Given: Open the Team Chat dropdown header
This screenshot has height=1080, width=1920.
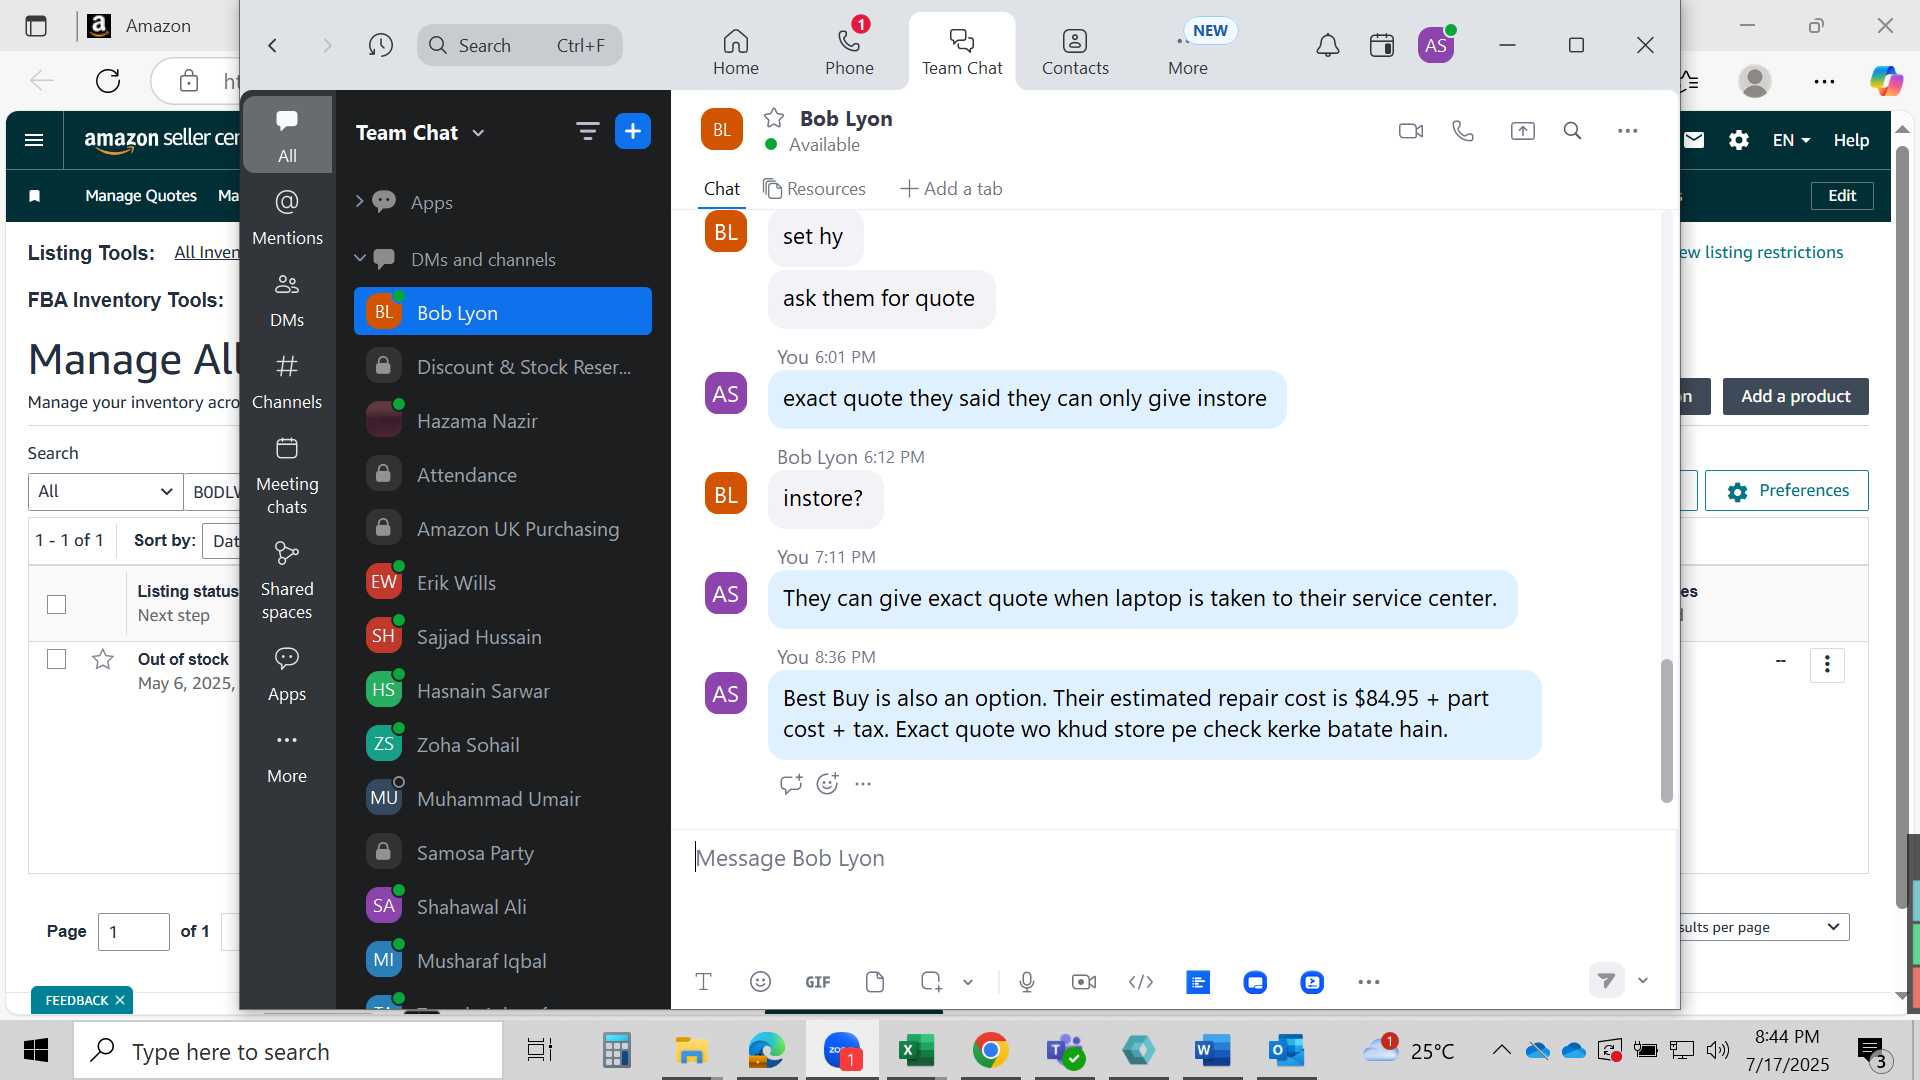Looking at the screenshot, I should point(420,132).
